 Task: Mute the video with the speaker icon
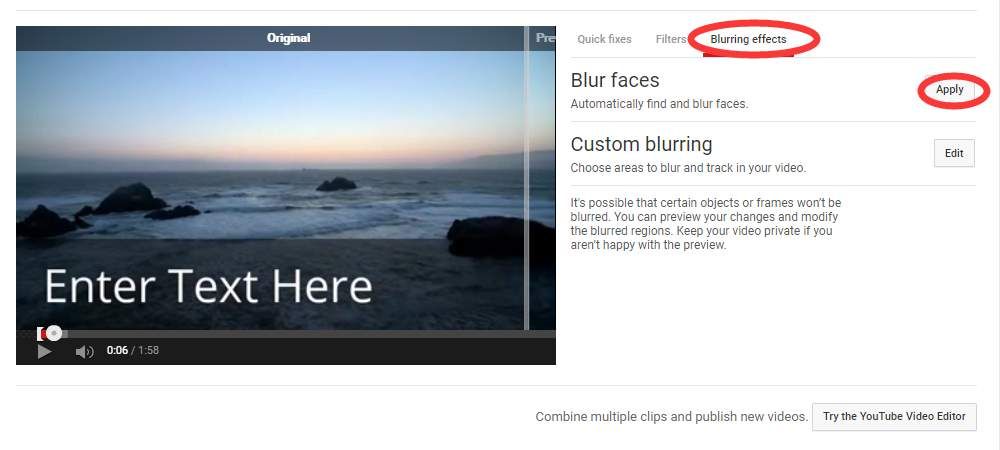pos(85,351)
